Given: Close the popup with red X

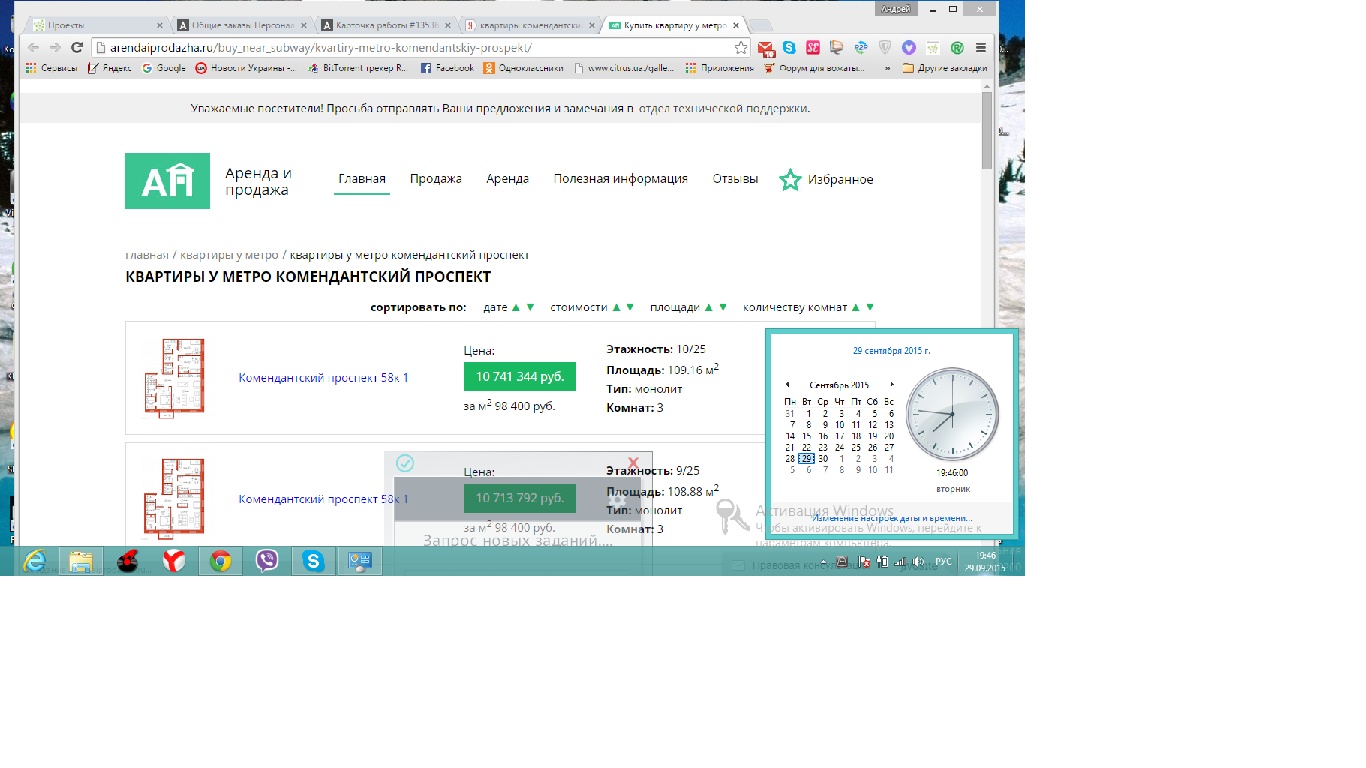Looking at the screenshot, I should click(633, 463).
